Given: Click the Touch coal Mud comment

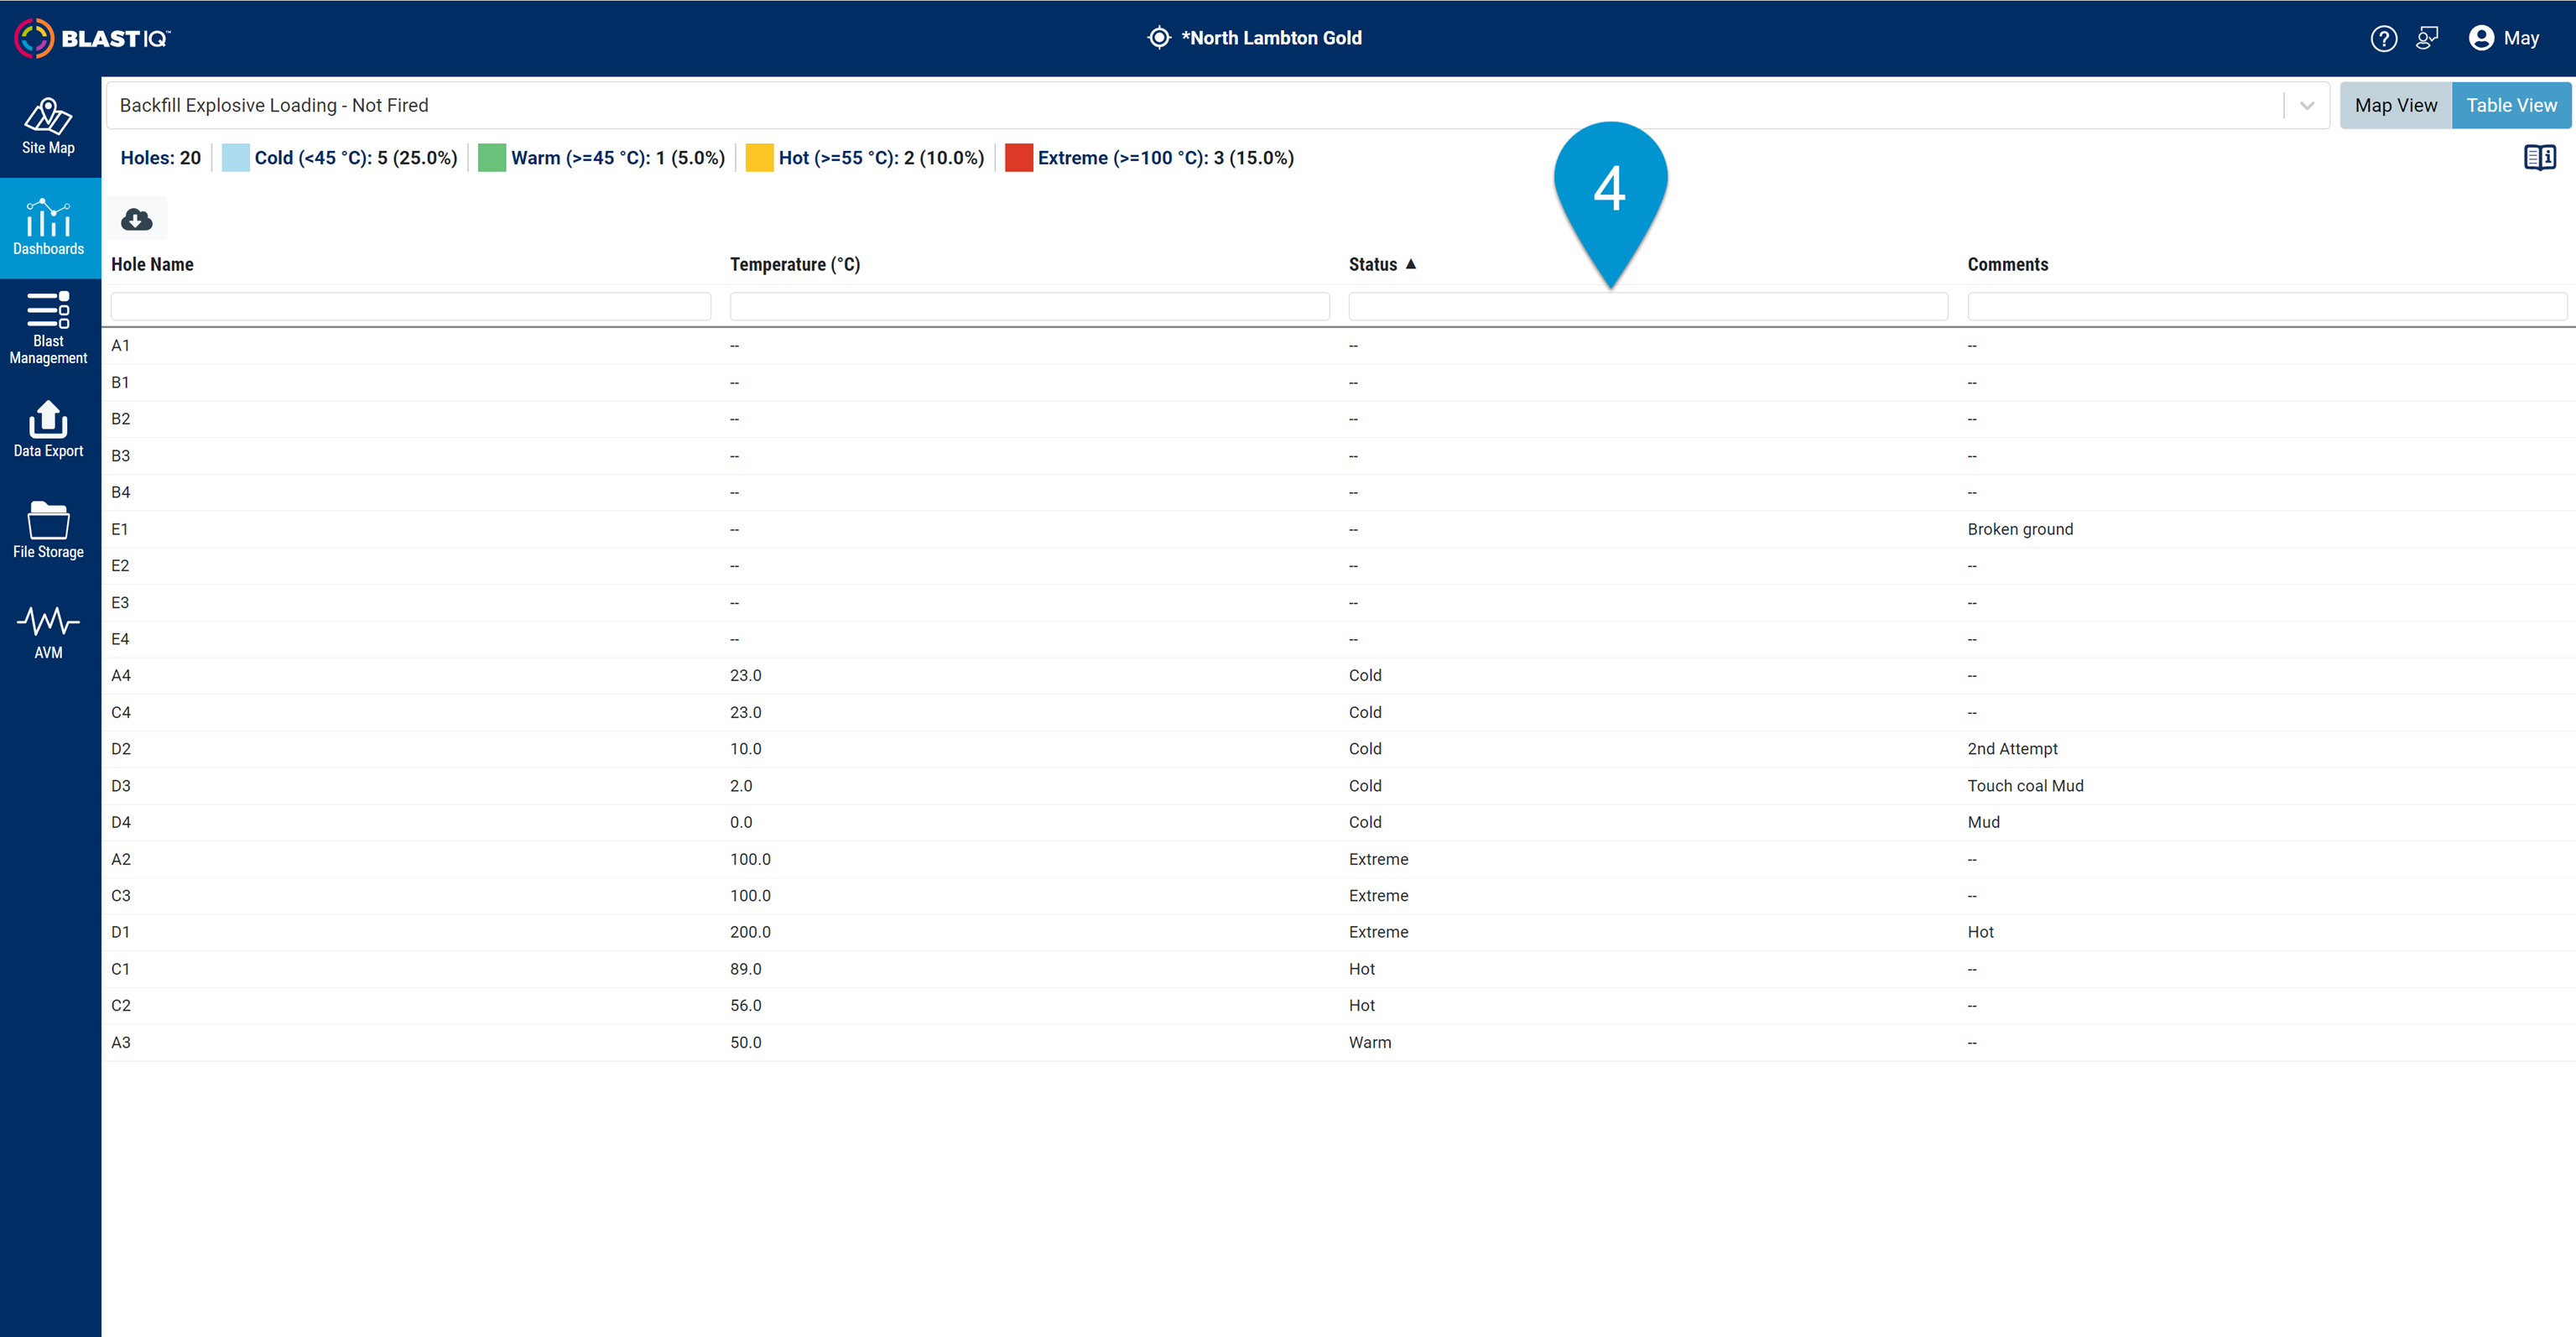Looking at the screenshot, I should 2025,786.
